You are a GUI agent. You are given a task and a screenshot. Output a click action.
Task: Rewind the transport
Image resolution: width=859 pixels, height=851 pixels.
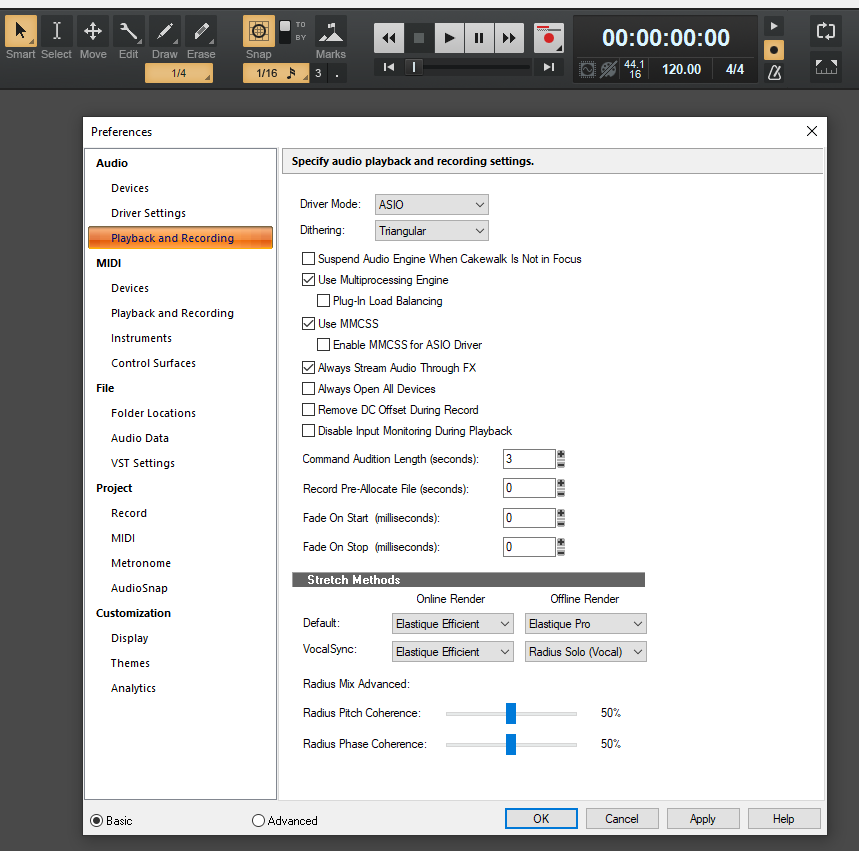(389, 38)
